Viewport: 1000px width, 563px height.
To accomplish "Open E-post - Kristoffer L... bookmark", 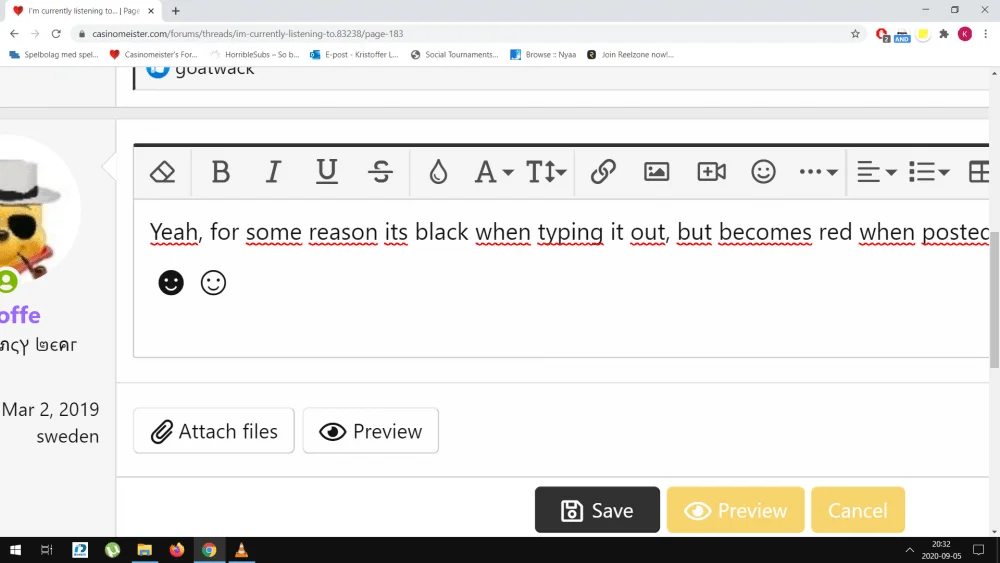I will (354, 55).
